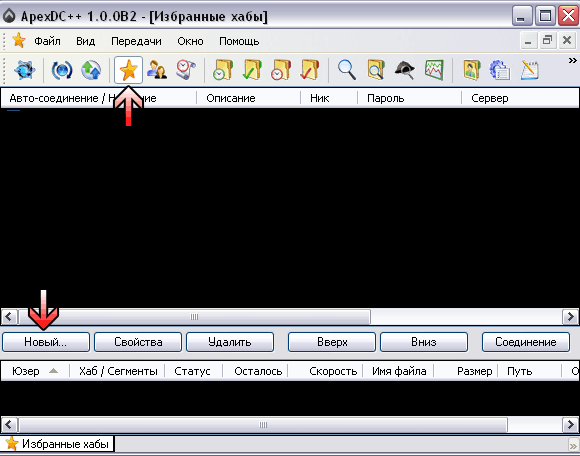Viewport: 580px width, 456px height.
Task: Close the inner Избранные хабы child window
Action: pos(567,41)
